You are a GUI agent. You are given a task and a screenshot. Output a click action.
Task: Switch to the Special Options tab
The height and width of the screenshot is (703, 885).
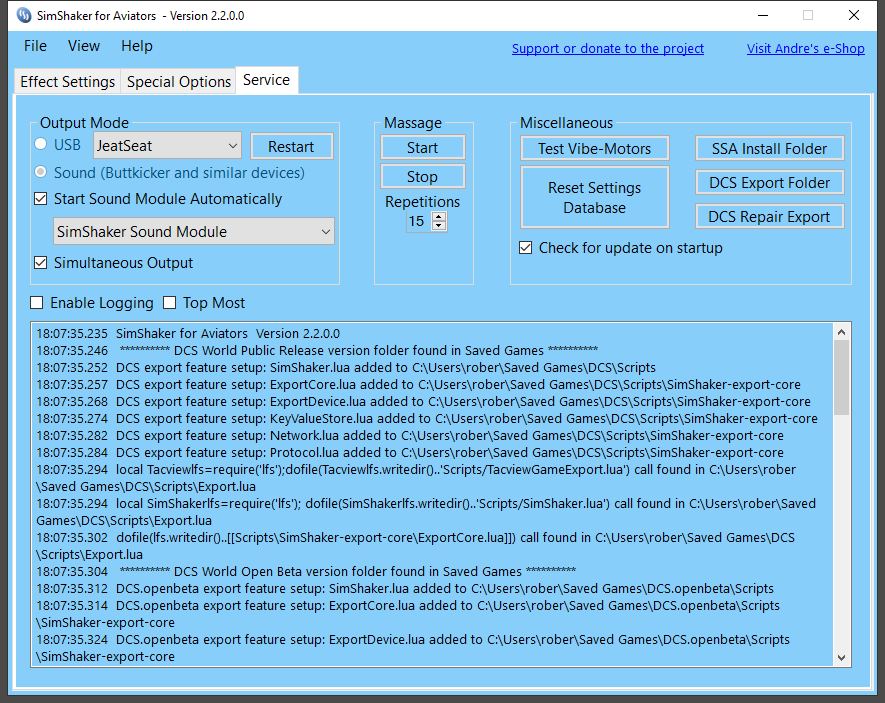tap(179, 82)
